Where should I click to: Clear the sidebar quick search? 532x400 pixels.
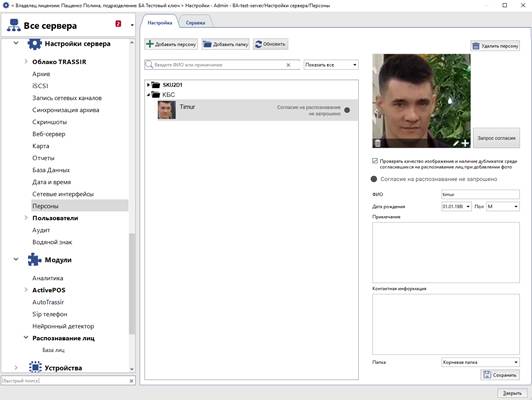132,381
